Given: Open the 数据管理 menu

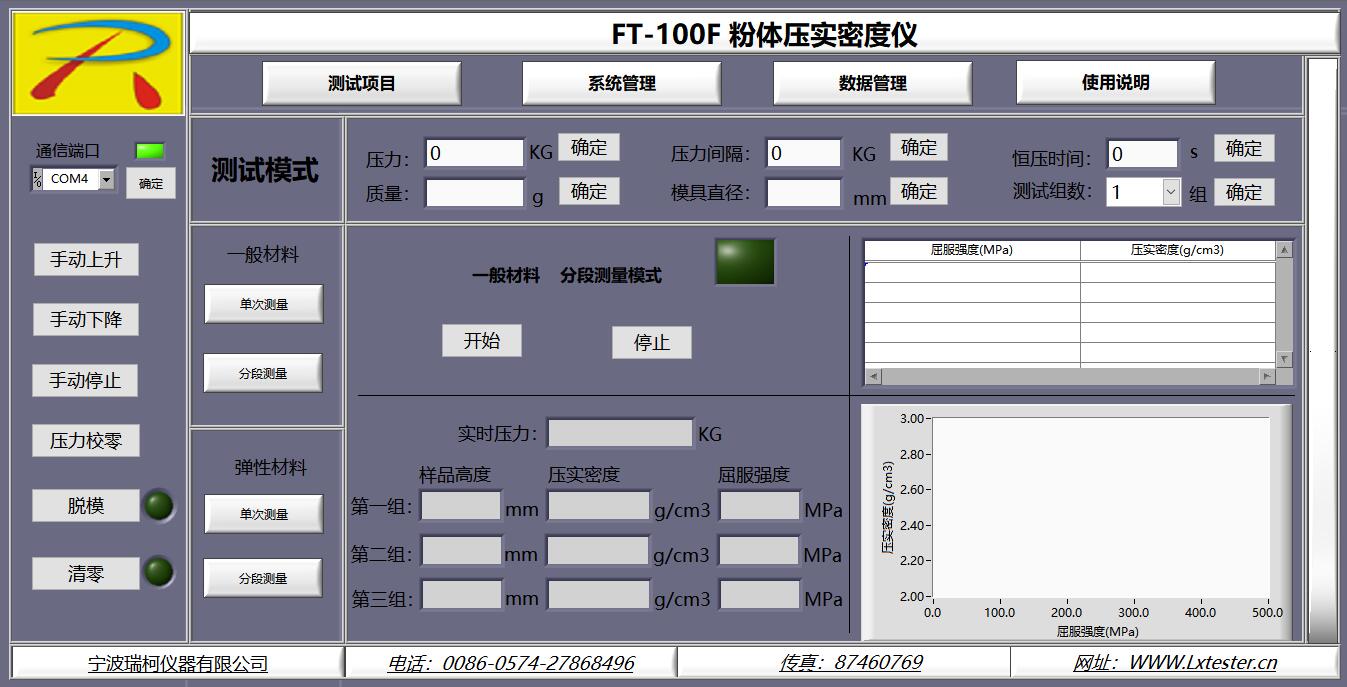Looking at the screenshot, I should [x=872, y=83].
